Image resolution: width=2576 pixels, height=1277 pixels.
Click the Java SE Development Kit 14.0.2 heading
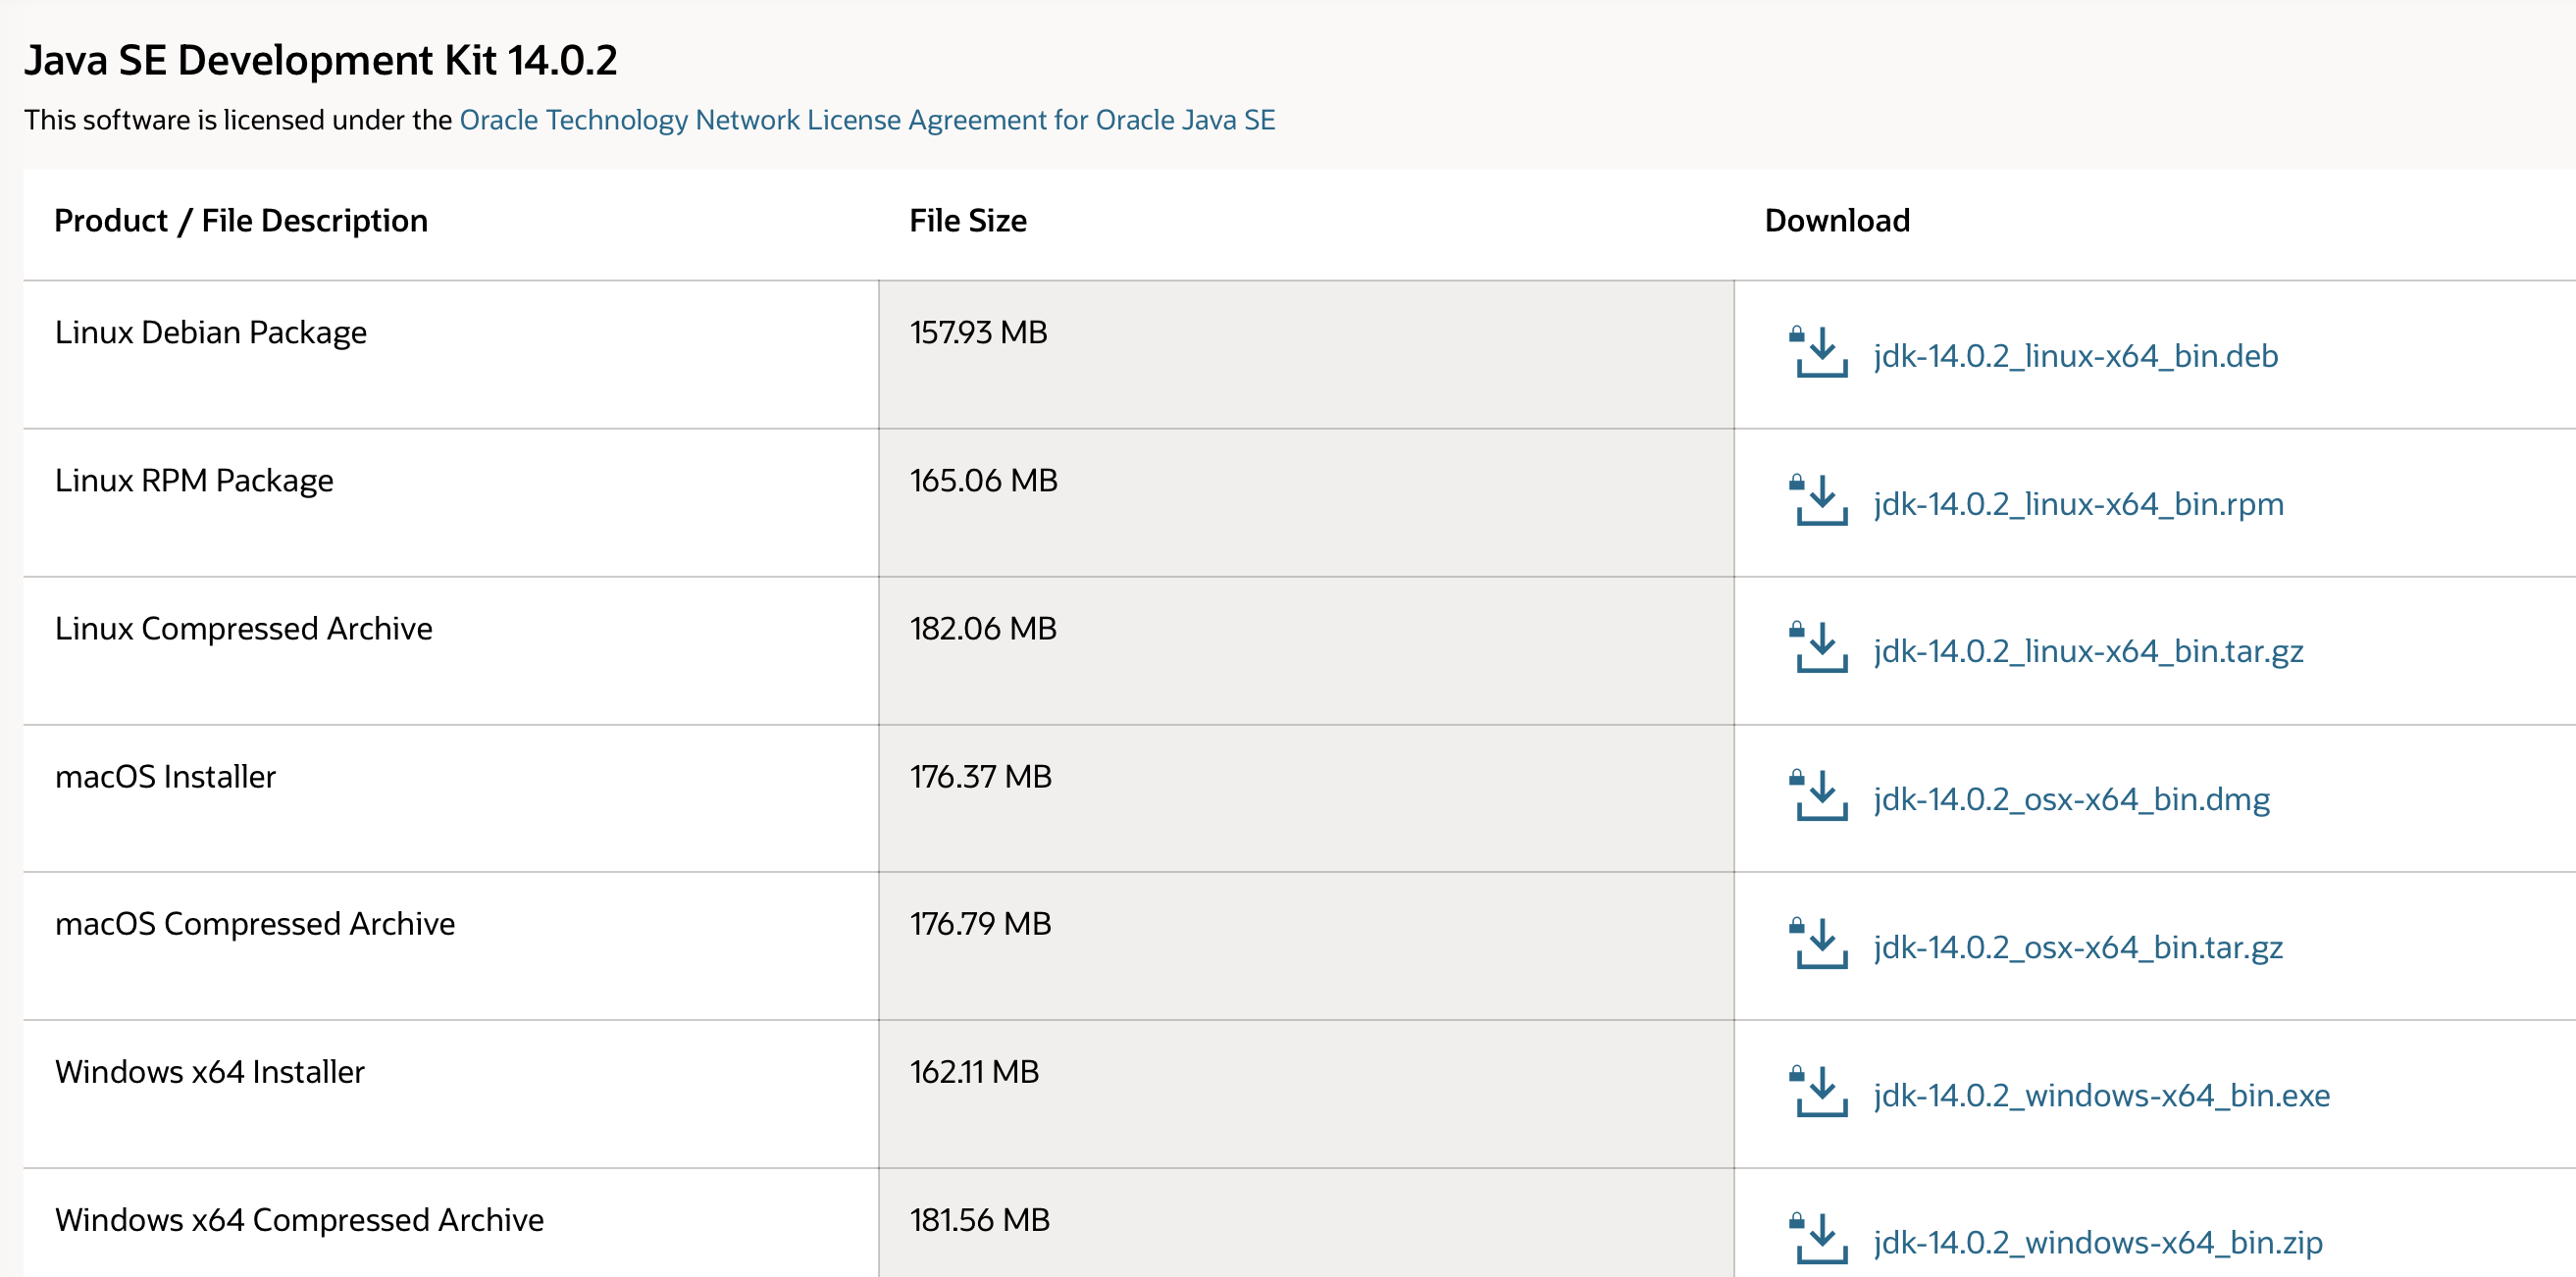coord(320,60)
